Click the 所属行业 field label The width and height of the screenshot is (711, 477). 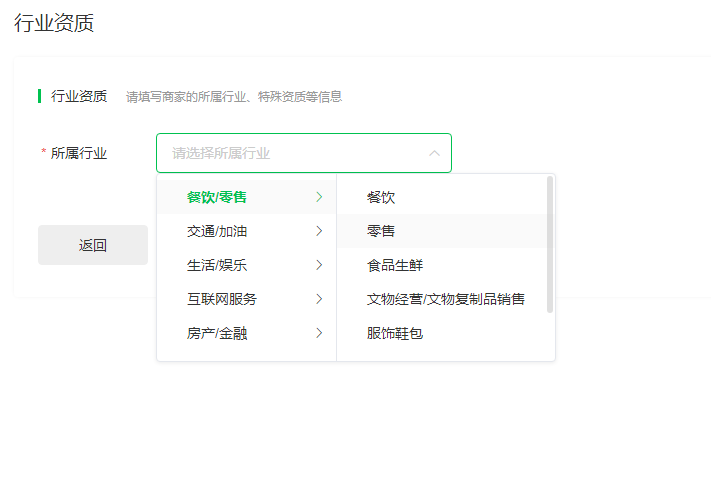pyautogui.click(x=78, y=153)
